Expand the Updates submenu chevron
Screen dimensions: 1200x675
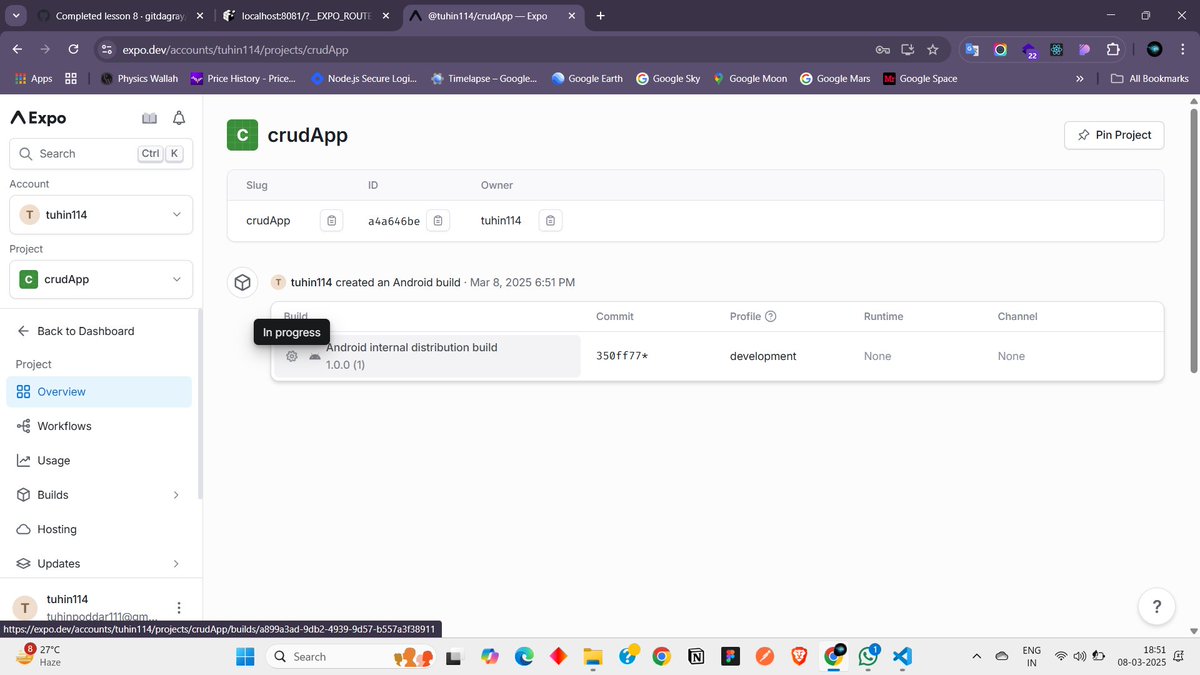click(176, 564)
